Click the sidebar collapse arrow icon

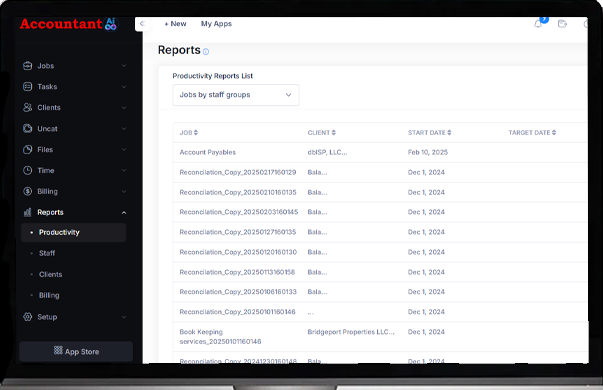(x=142, y=24)
